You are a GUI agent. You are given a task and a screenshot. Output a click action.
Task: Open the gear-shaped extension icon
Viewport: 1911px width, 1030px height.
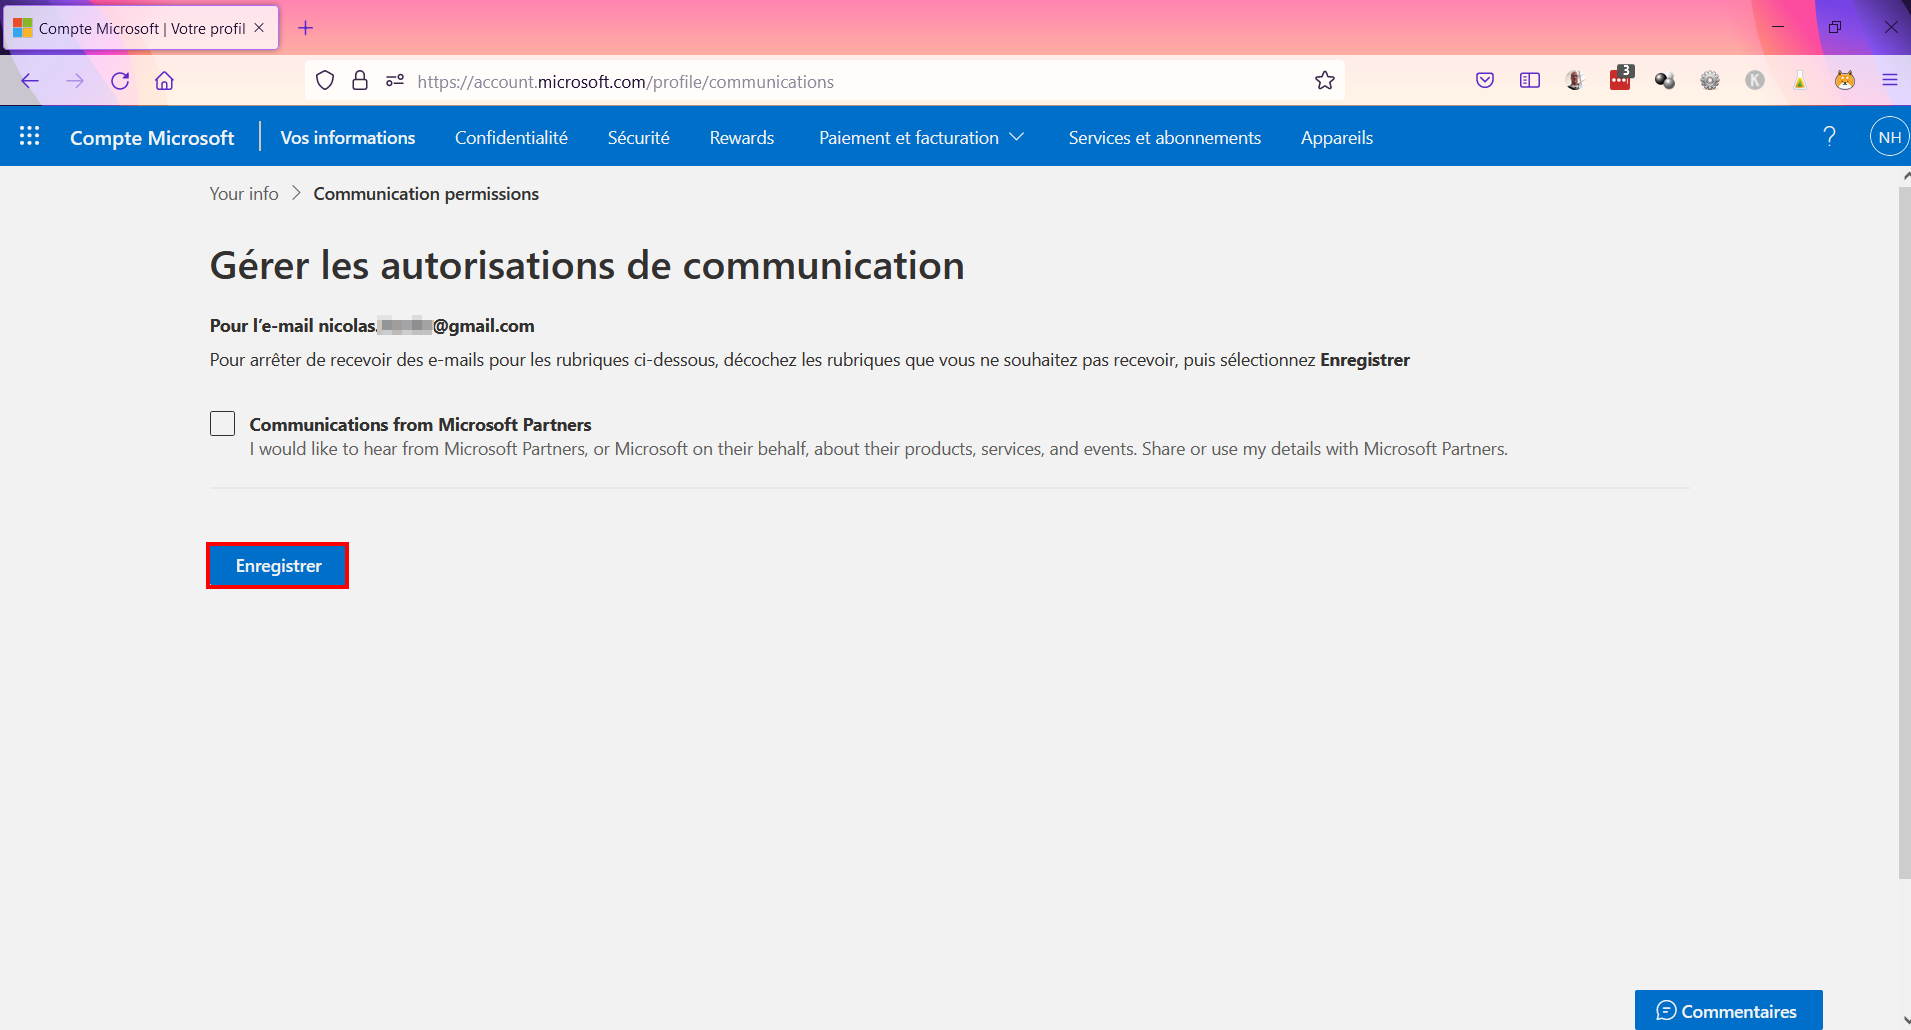1710,81
